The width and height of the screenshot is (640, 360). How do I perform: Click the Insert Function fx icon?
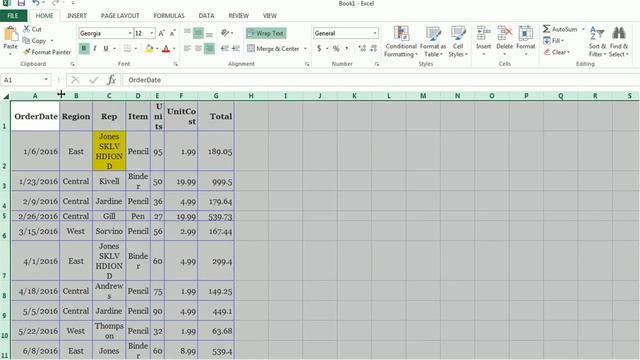coord(111,80)
